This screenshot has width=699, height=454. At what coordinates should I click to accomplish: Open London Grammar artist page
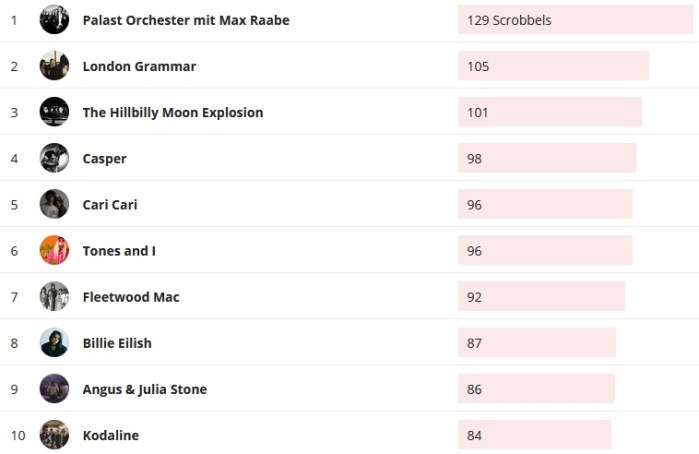[x=139, y=66]
